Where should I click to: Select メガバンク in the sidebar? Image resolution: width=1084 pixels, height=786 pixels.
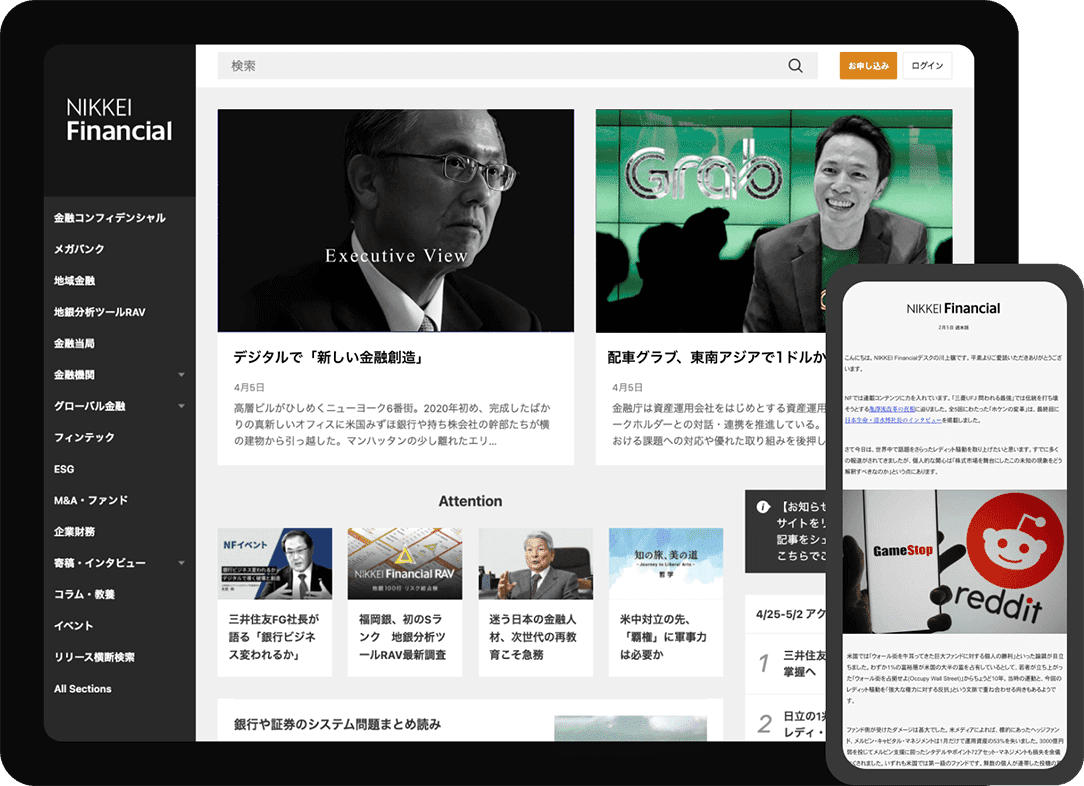click(79, 249)
